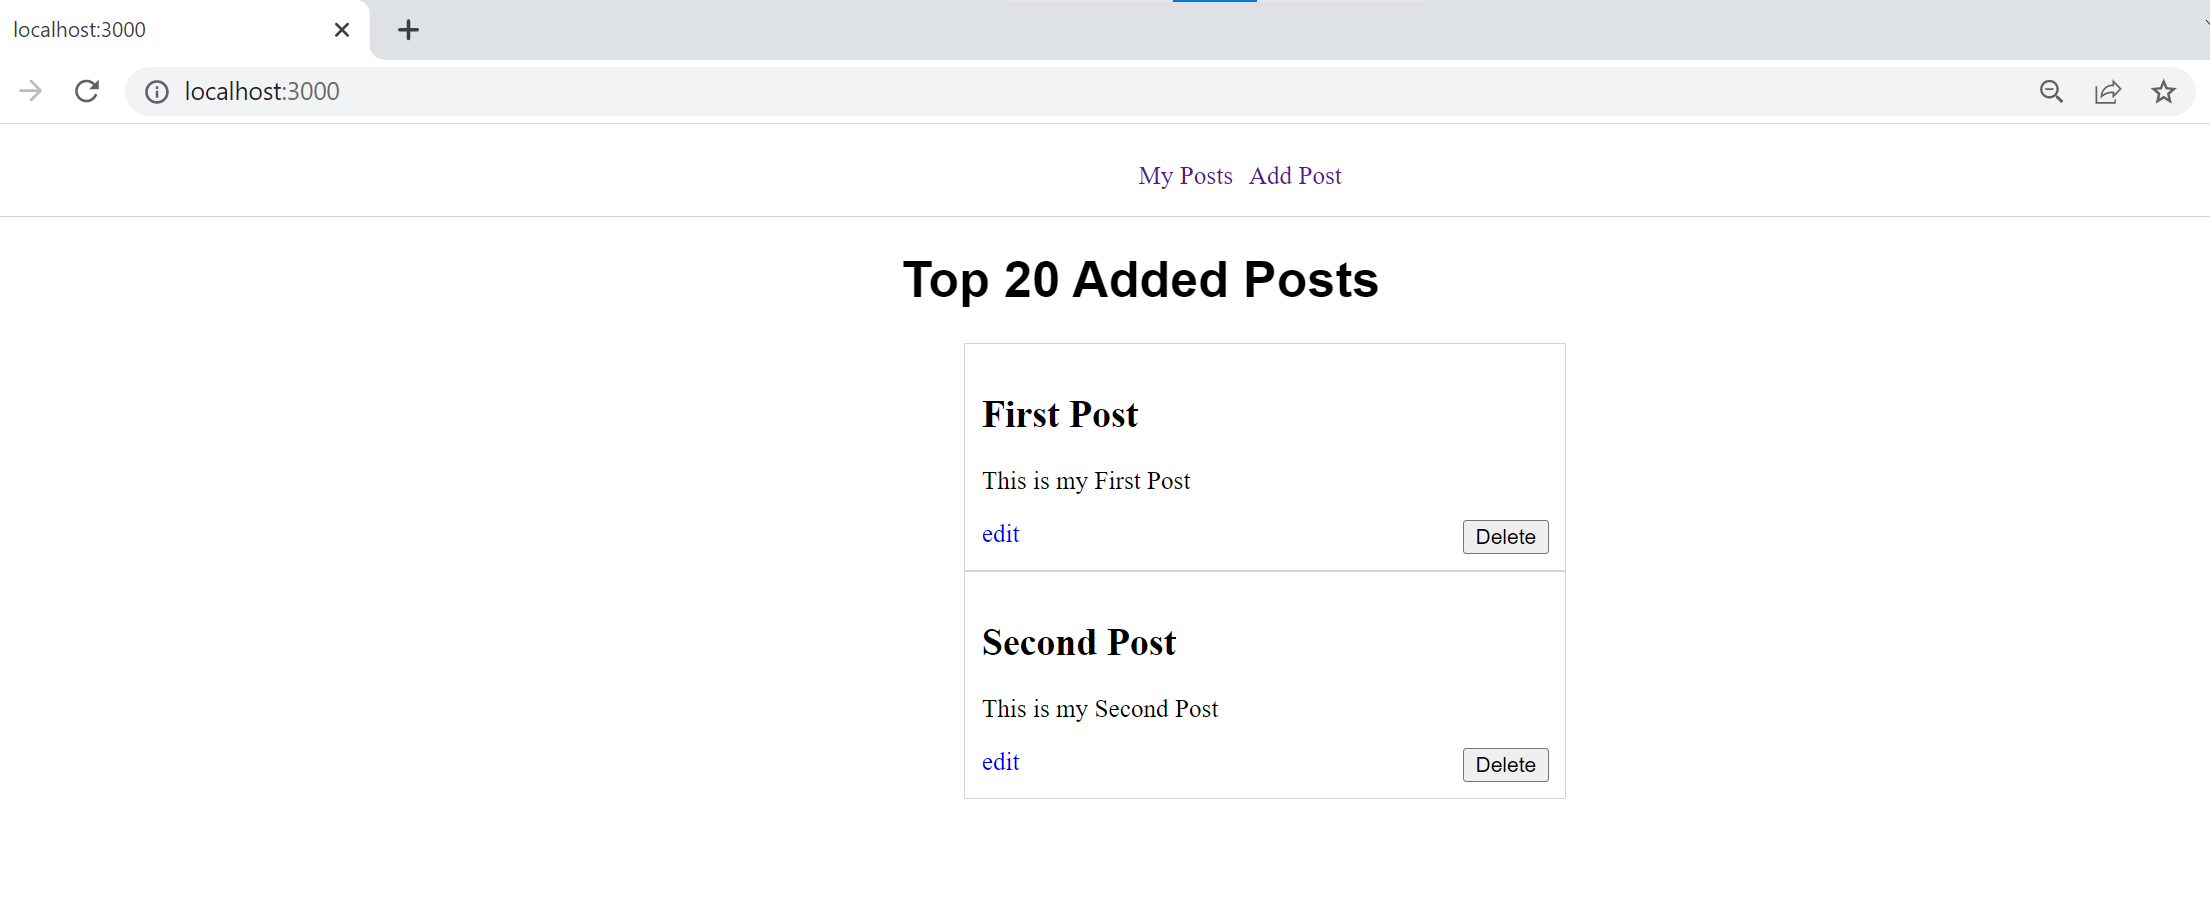Edit the First Post

pyautogui.click(x=1000, y=534)
